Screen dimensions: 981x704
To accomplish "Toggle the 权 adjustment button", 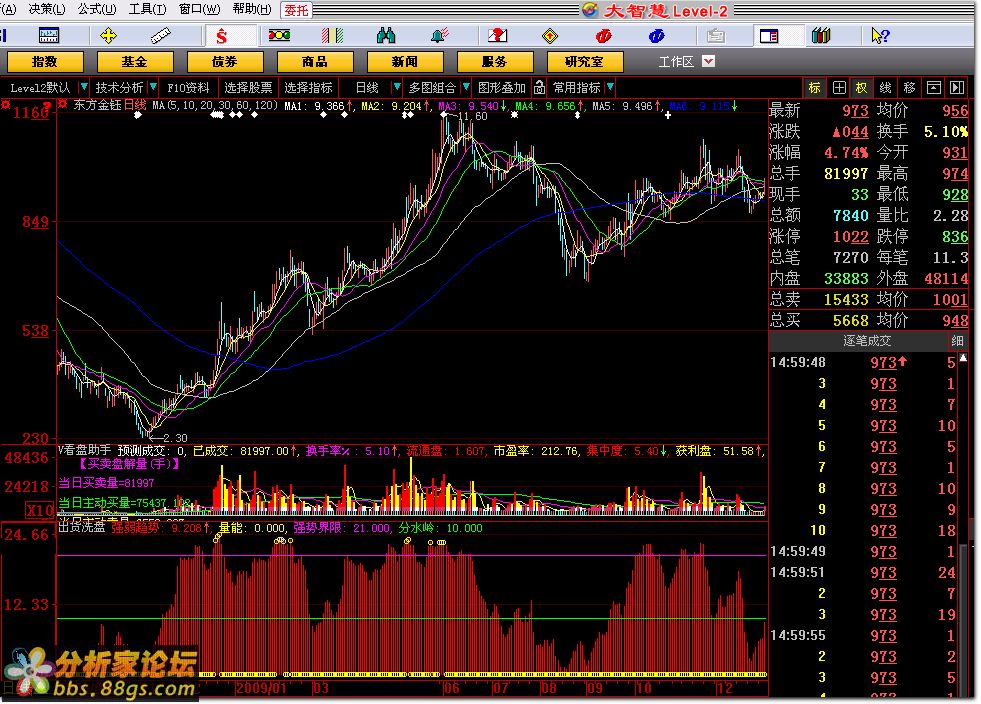I will click(x=862, y=88).
